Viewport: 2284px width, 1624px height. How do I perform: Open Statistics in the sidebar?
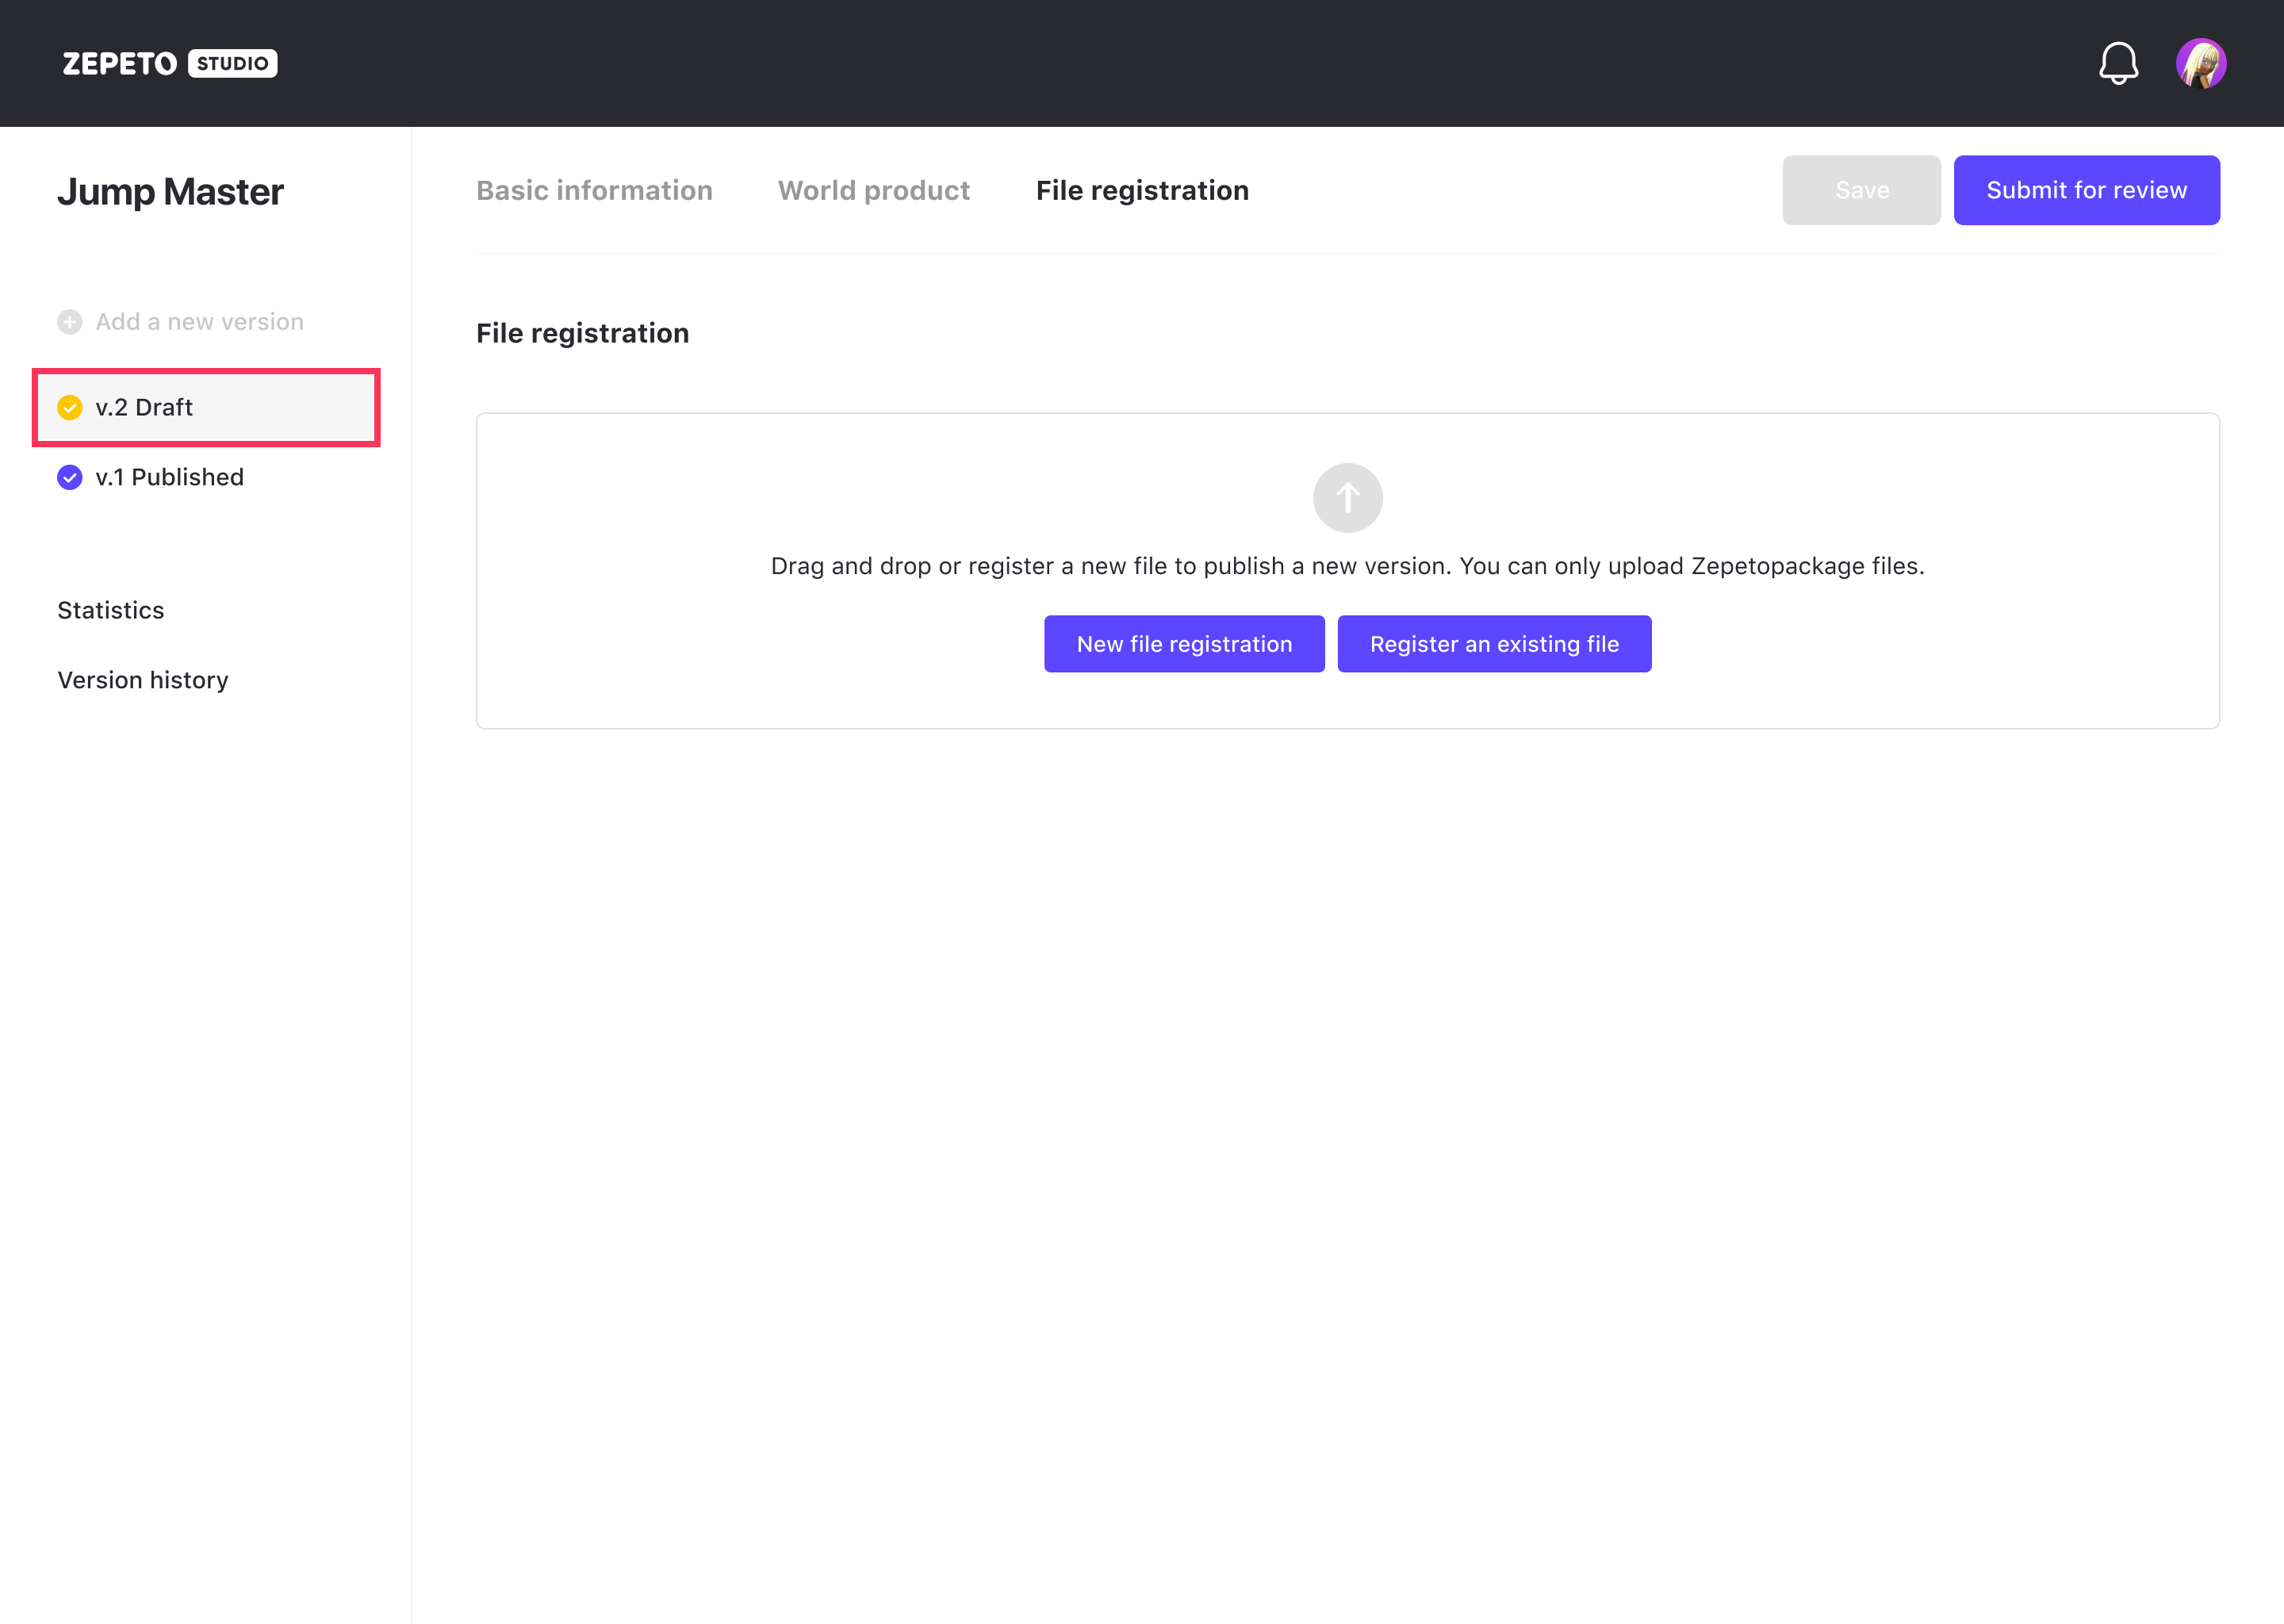point(111,610)
